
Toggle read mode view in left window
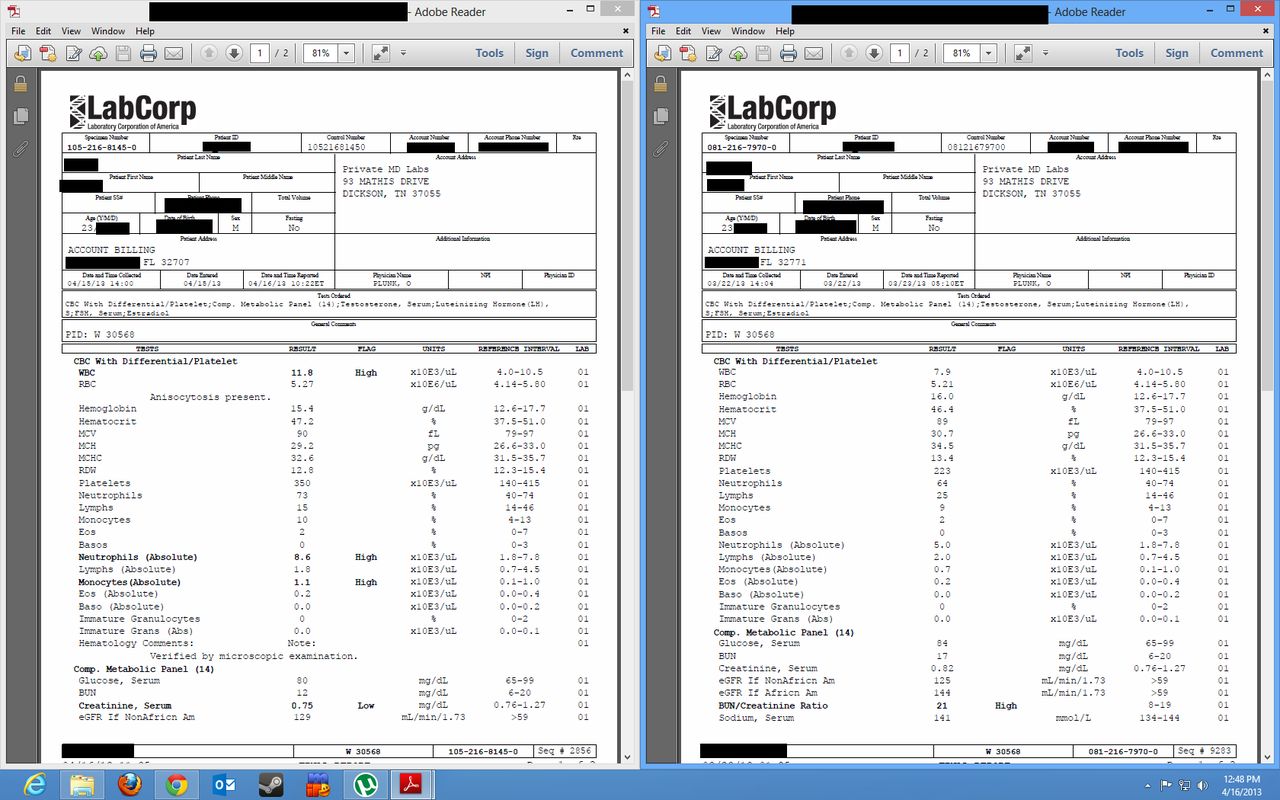pos(381,53)
